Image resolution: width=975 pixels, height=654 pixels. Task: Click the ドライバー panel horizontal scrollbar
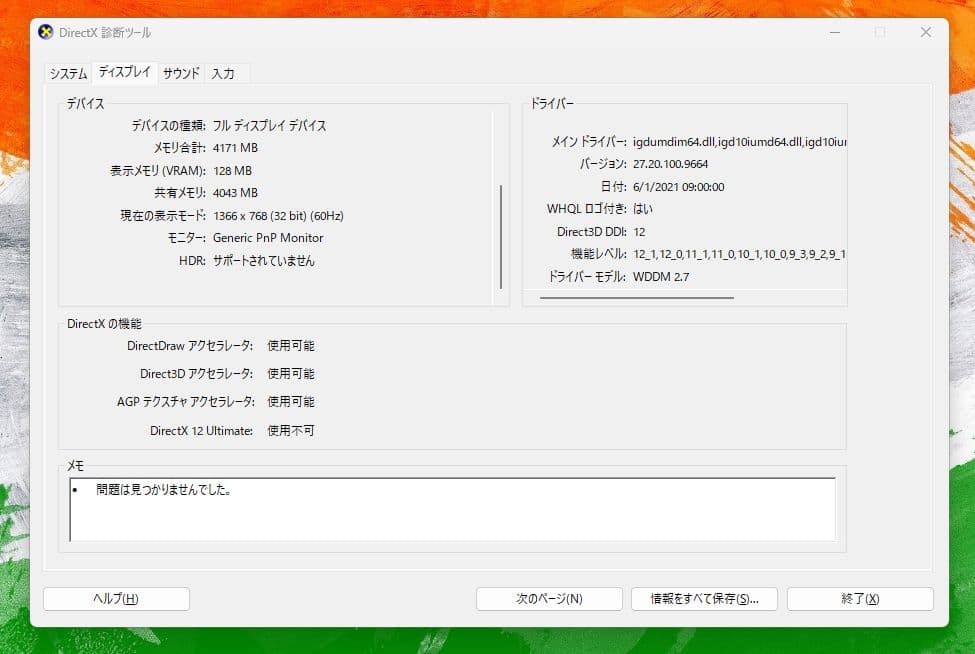point(637,297)
